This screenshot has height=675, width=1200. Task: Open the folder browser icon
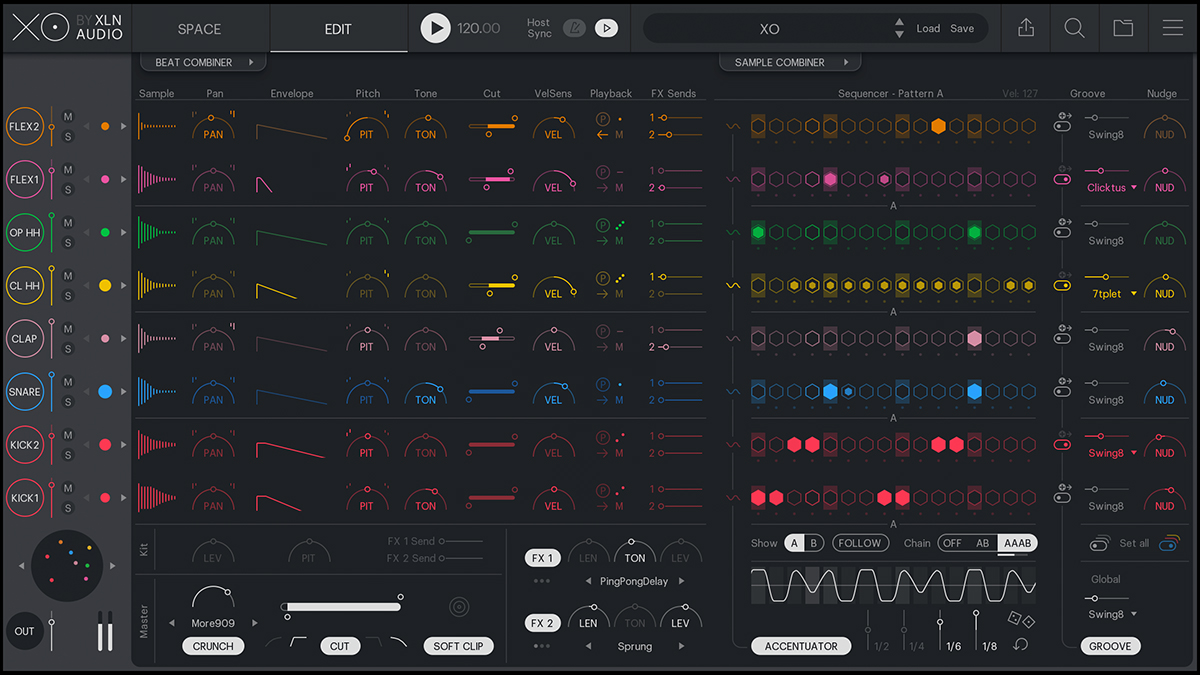pyautogui.click(x=1123, y=28)
